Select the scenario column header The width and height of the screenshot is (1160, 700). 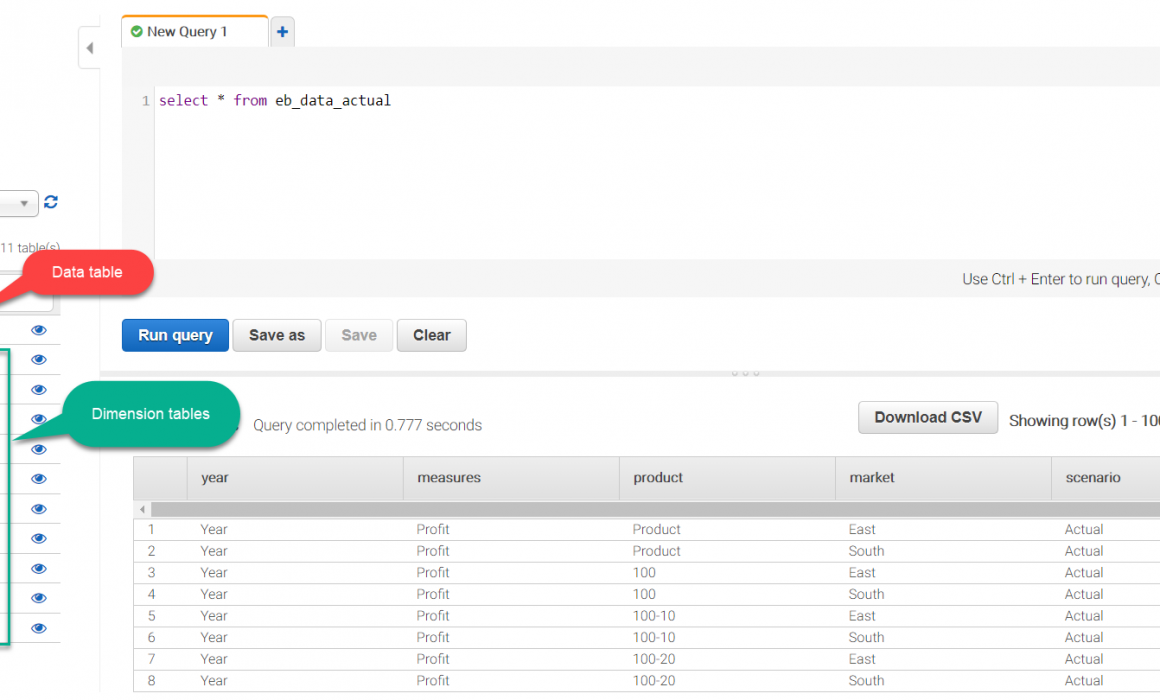click(x=1092, y=478)
